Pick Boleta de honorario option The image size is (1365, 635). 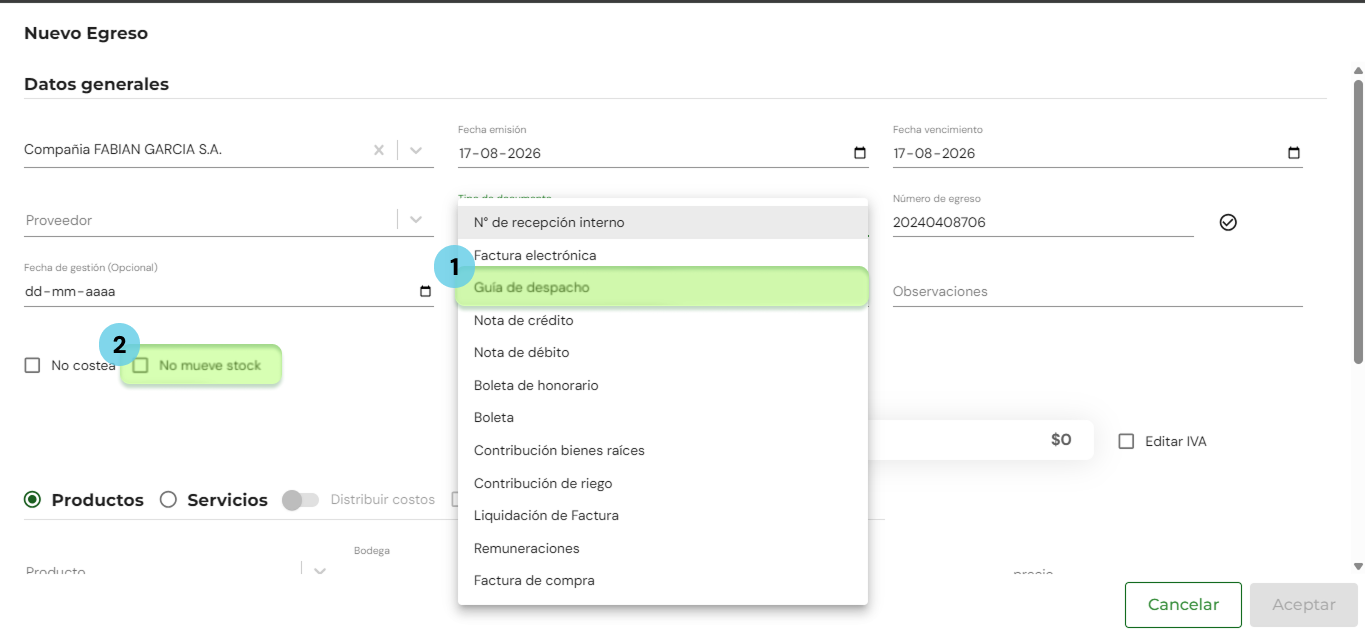coord(662,385)
